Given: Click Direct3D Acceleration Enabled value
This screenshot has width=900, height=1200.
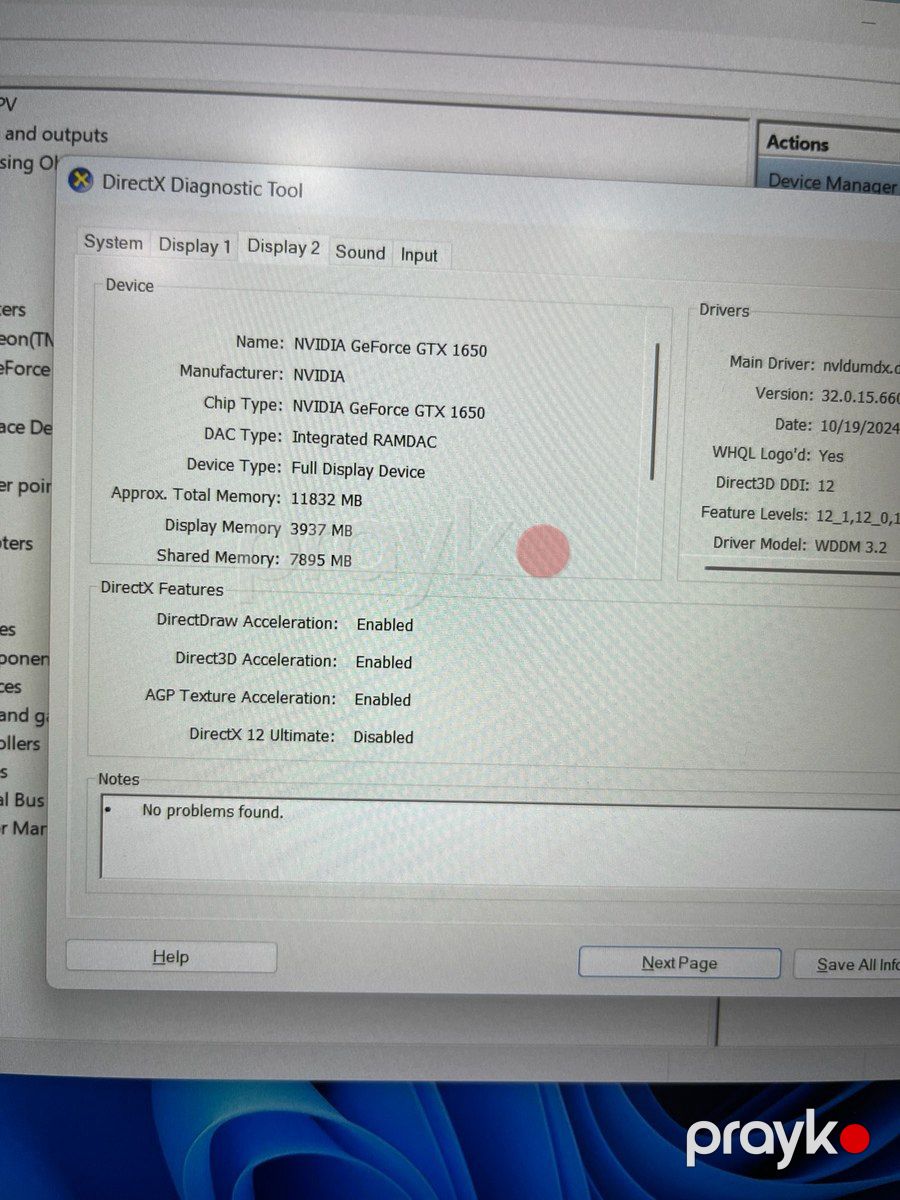Looking at the screenshot, I should (x=383, y=662).
